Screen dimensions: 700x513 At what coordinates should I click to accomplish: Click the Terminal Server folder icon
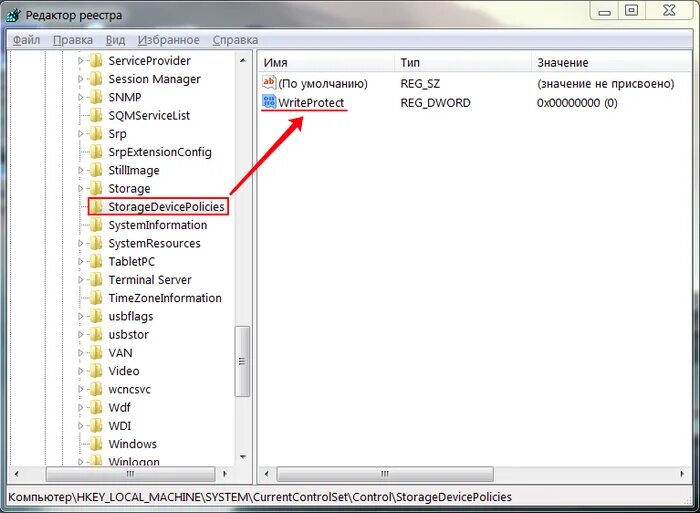click(x=96, y=279)
